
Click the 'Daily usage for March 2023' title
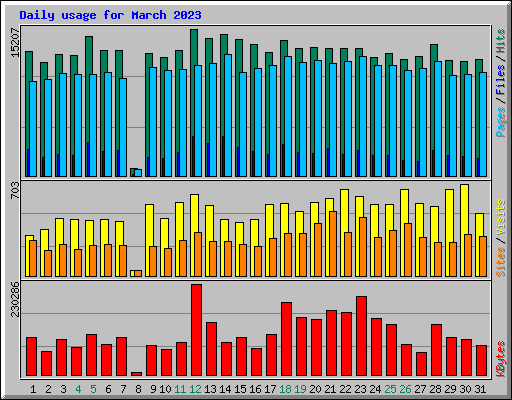(x=110, y=15)
